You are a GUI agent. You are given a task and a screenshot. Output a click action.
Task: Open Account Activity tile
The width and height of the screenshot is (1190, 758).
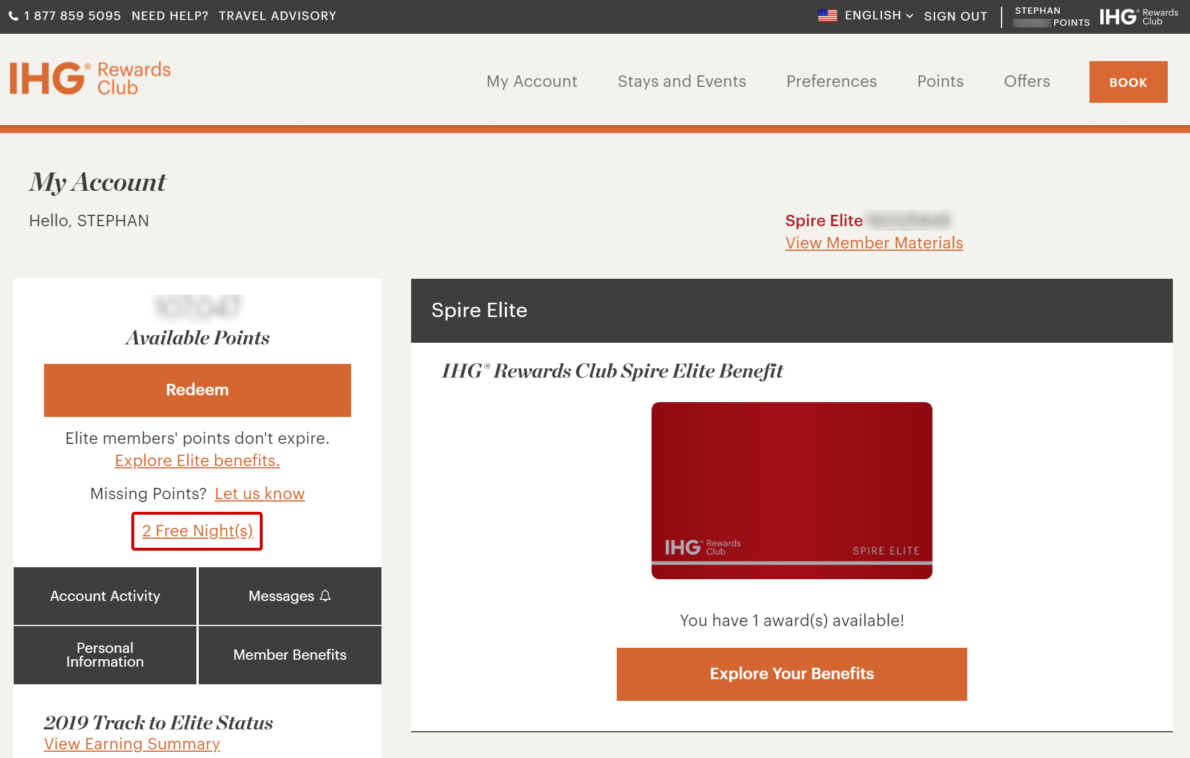tap(105, 596)
